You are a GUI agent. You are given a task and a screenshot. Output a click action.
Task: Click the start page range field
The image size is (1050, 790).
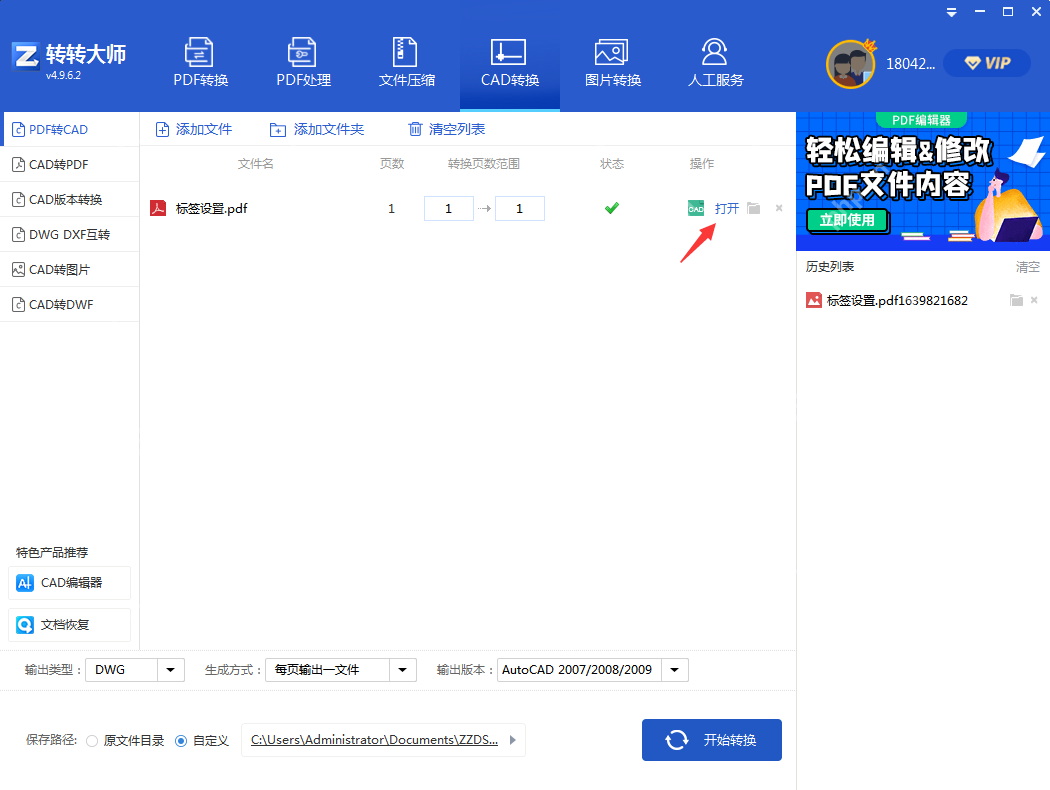[449, 209]
